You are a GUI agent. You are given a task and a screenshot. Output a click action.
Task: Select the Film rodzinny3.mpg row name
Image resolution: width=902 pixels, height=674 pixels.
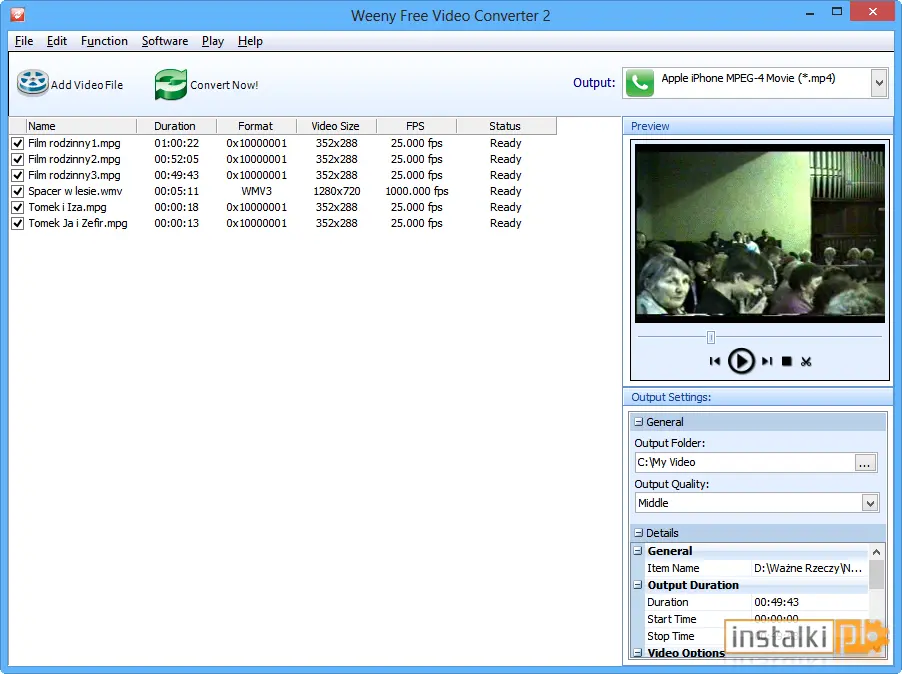[x=74, y=175]
